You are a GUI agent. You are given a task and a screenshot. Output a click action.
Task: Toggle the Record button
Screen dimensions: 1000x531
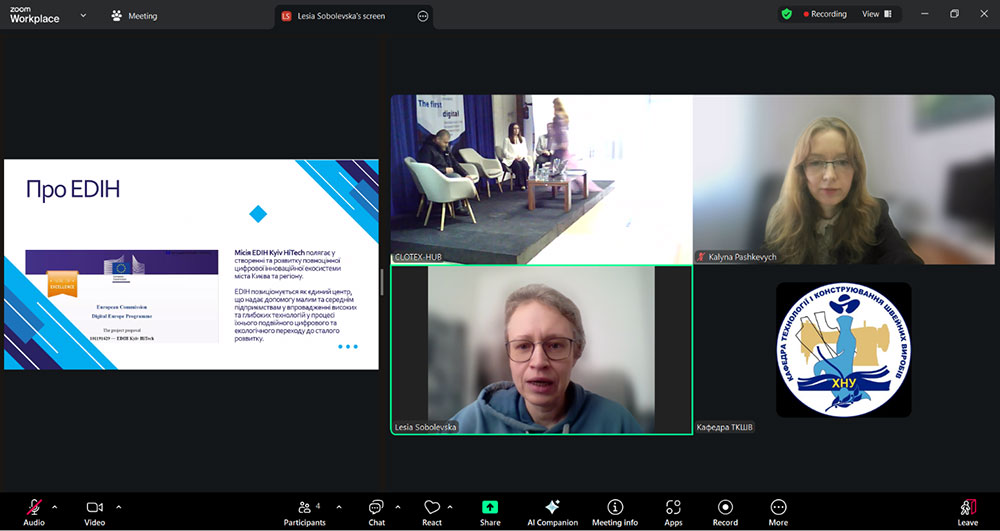[725, 511]
